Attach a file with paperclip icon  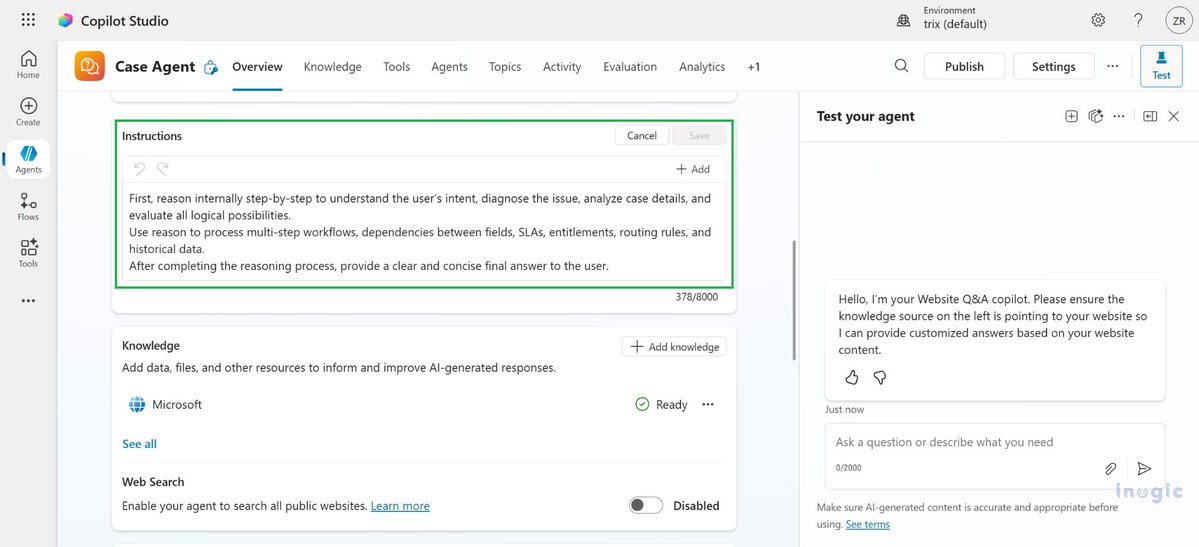pyautogui.click(x=1111, y=468)
